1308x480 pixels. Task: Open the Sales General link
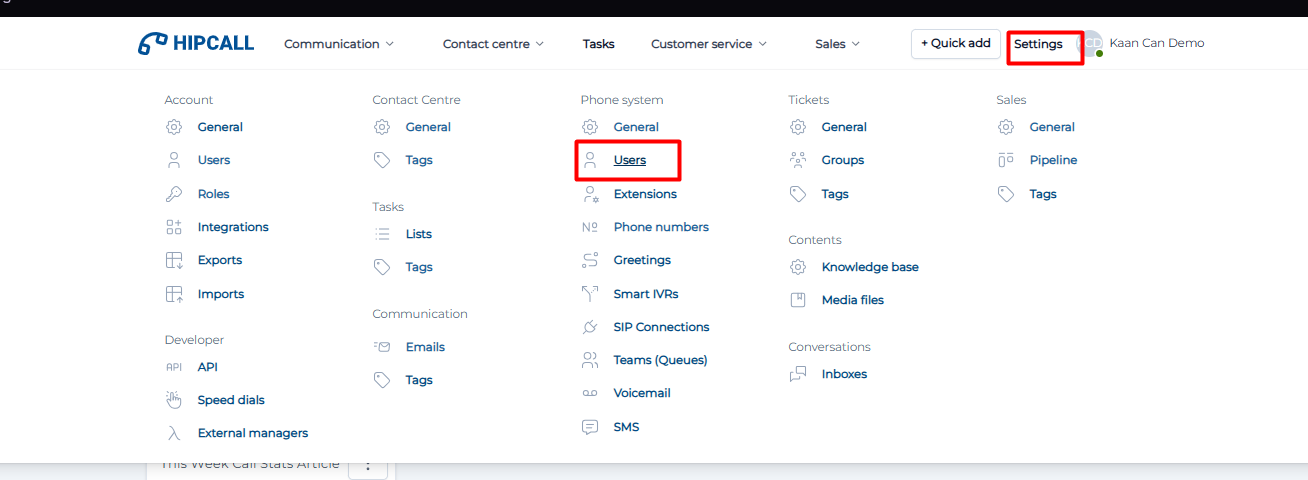point(1052,127)
